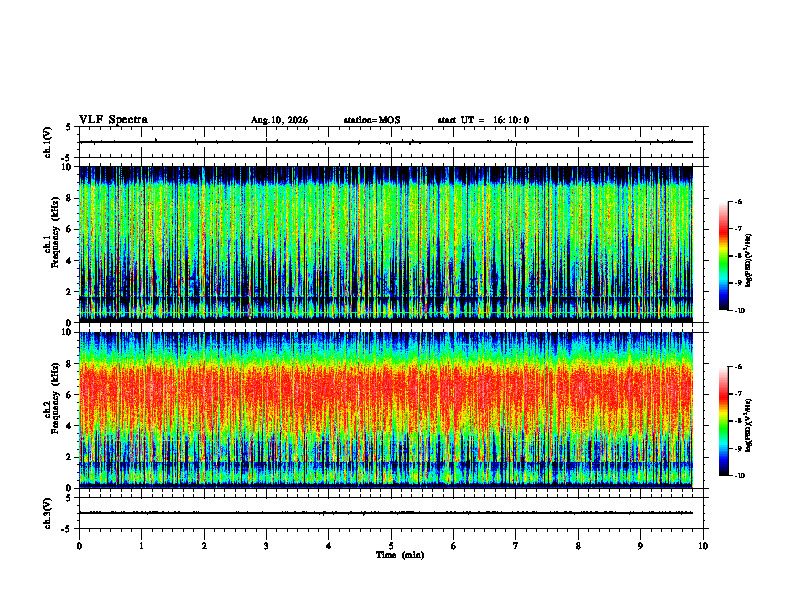Image resolution: width=792 pixels, height=612 pixels.
Task: Click time axis tick label "5"
Action: point(391,546)
